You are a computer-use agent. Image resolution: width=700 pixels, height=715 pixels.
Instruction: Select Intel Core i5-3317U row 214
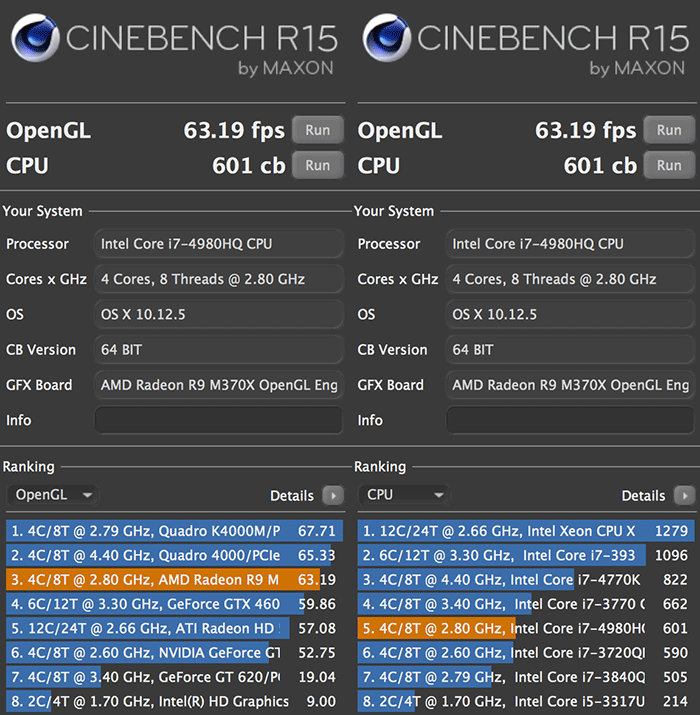pos(526,701)
